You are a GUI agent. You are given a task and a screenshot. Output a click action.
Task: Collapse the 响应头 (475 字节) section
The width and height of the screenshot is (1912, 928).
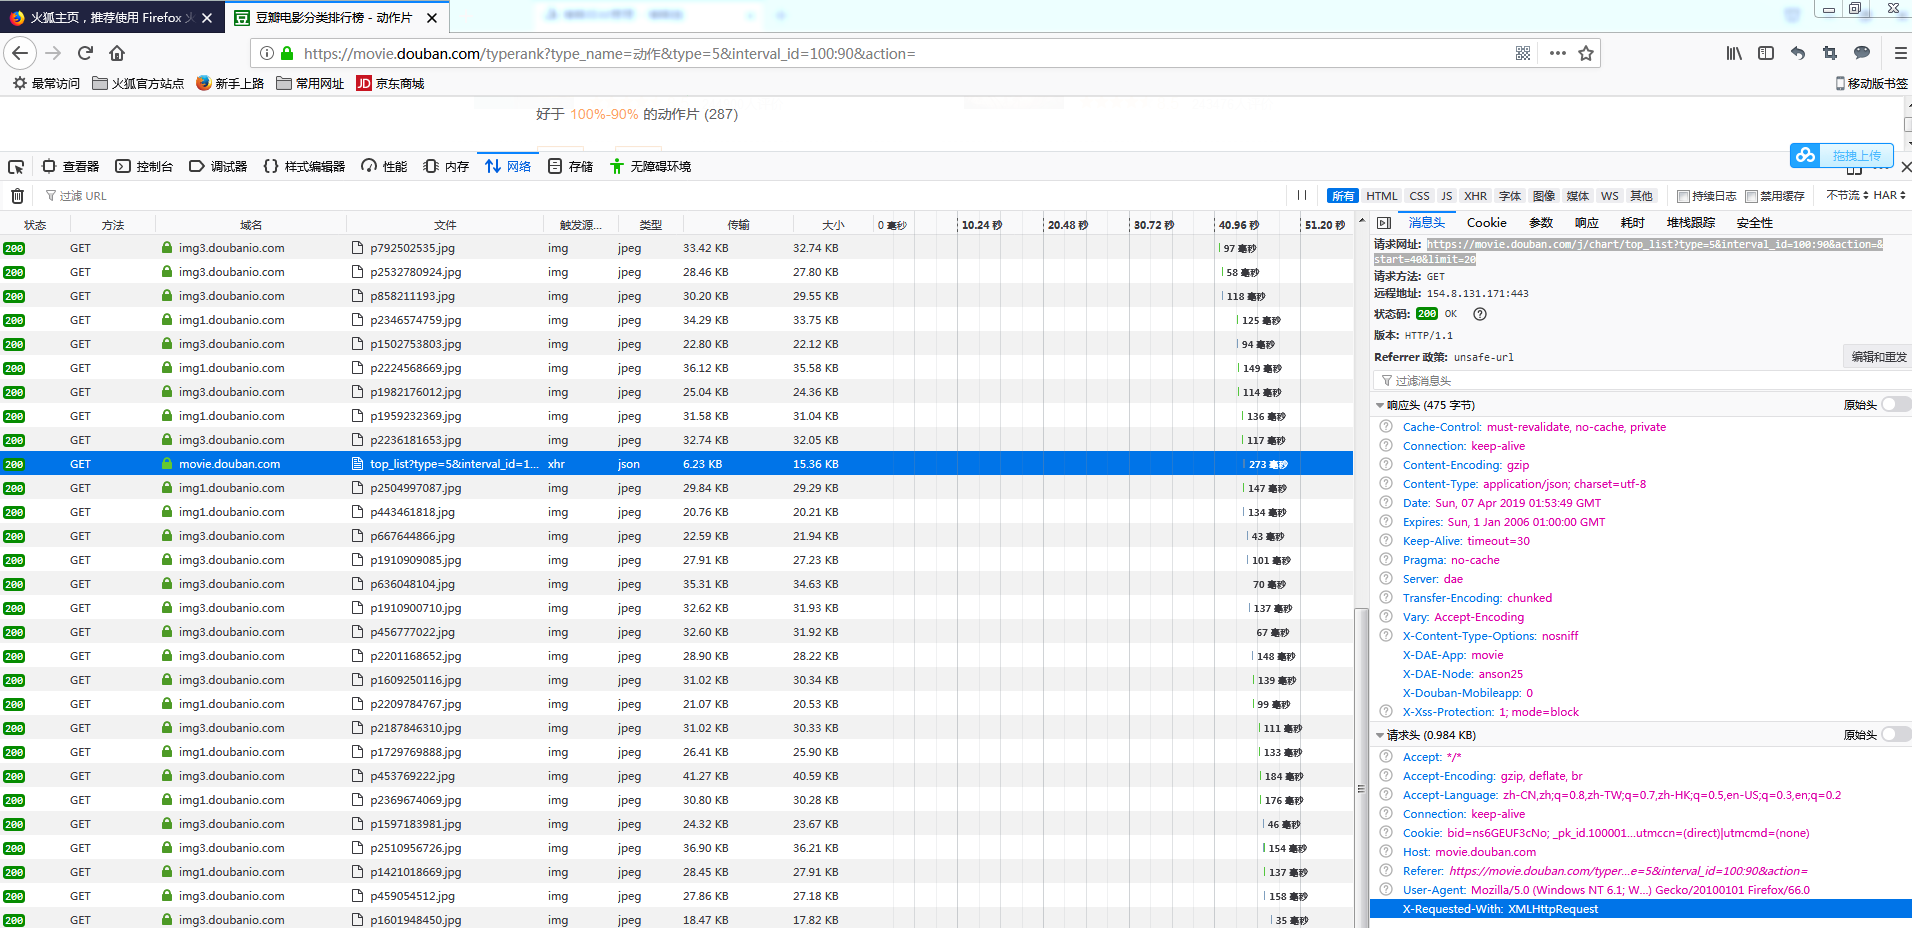[x=1380, y=406]
